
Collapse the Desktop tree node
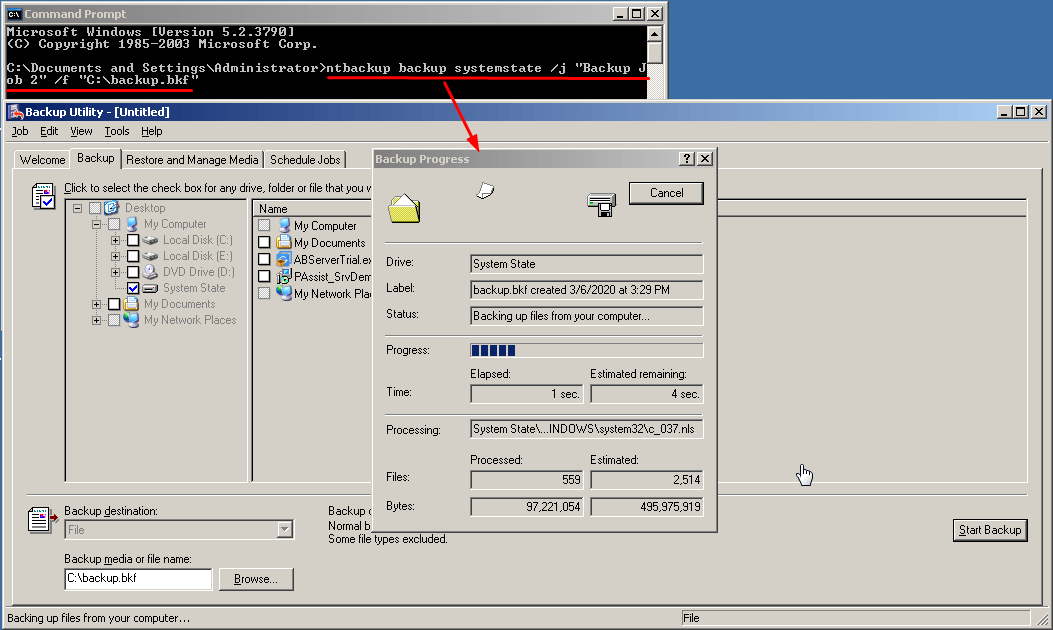78,208
